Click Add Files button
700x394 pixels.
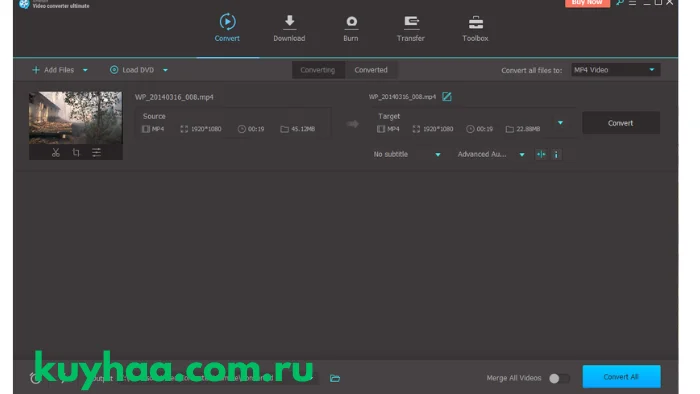pos(53,70)
